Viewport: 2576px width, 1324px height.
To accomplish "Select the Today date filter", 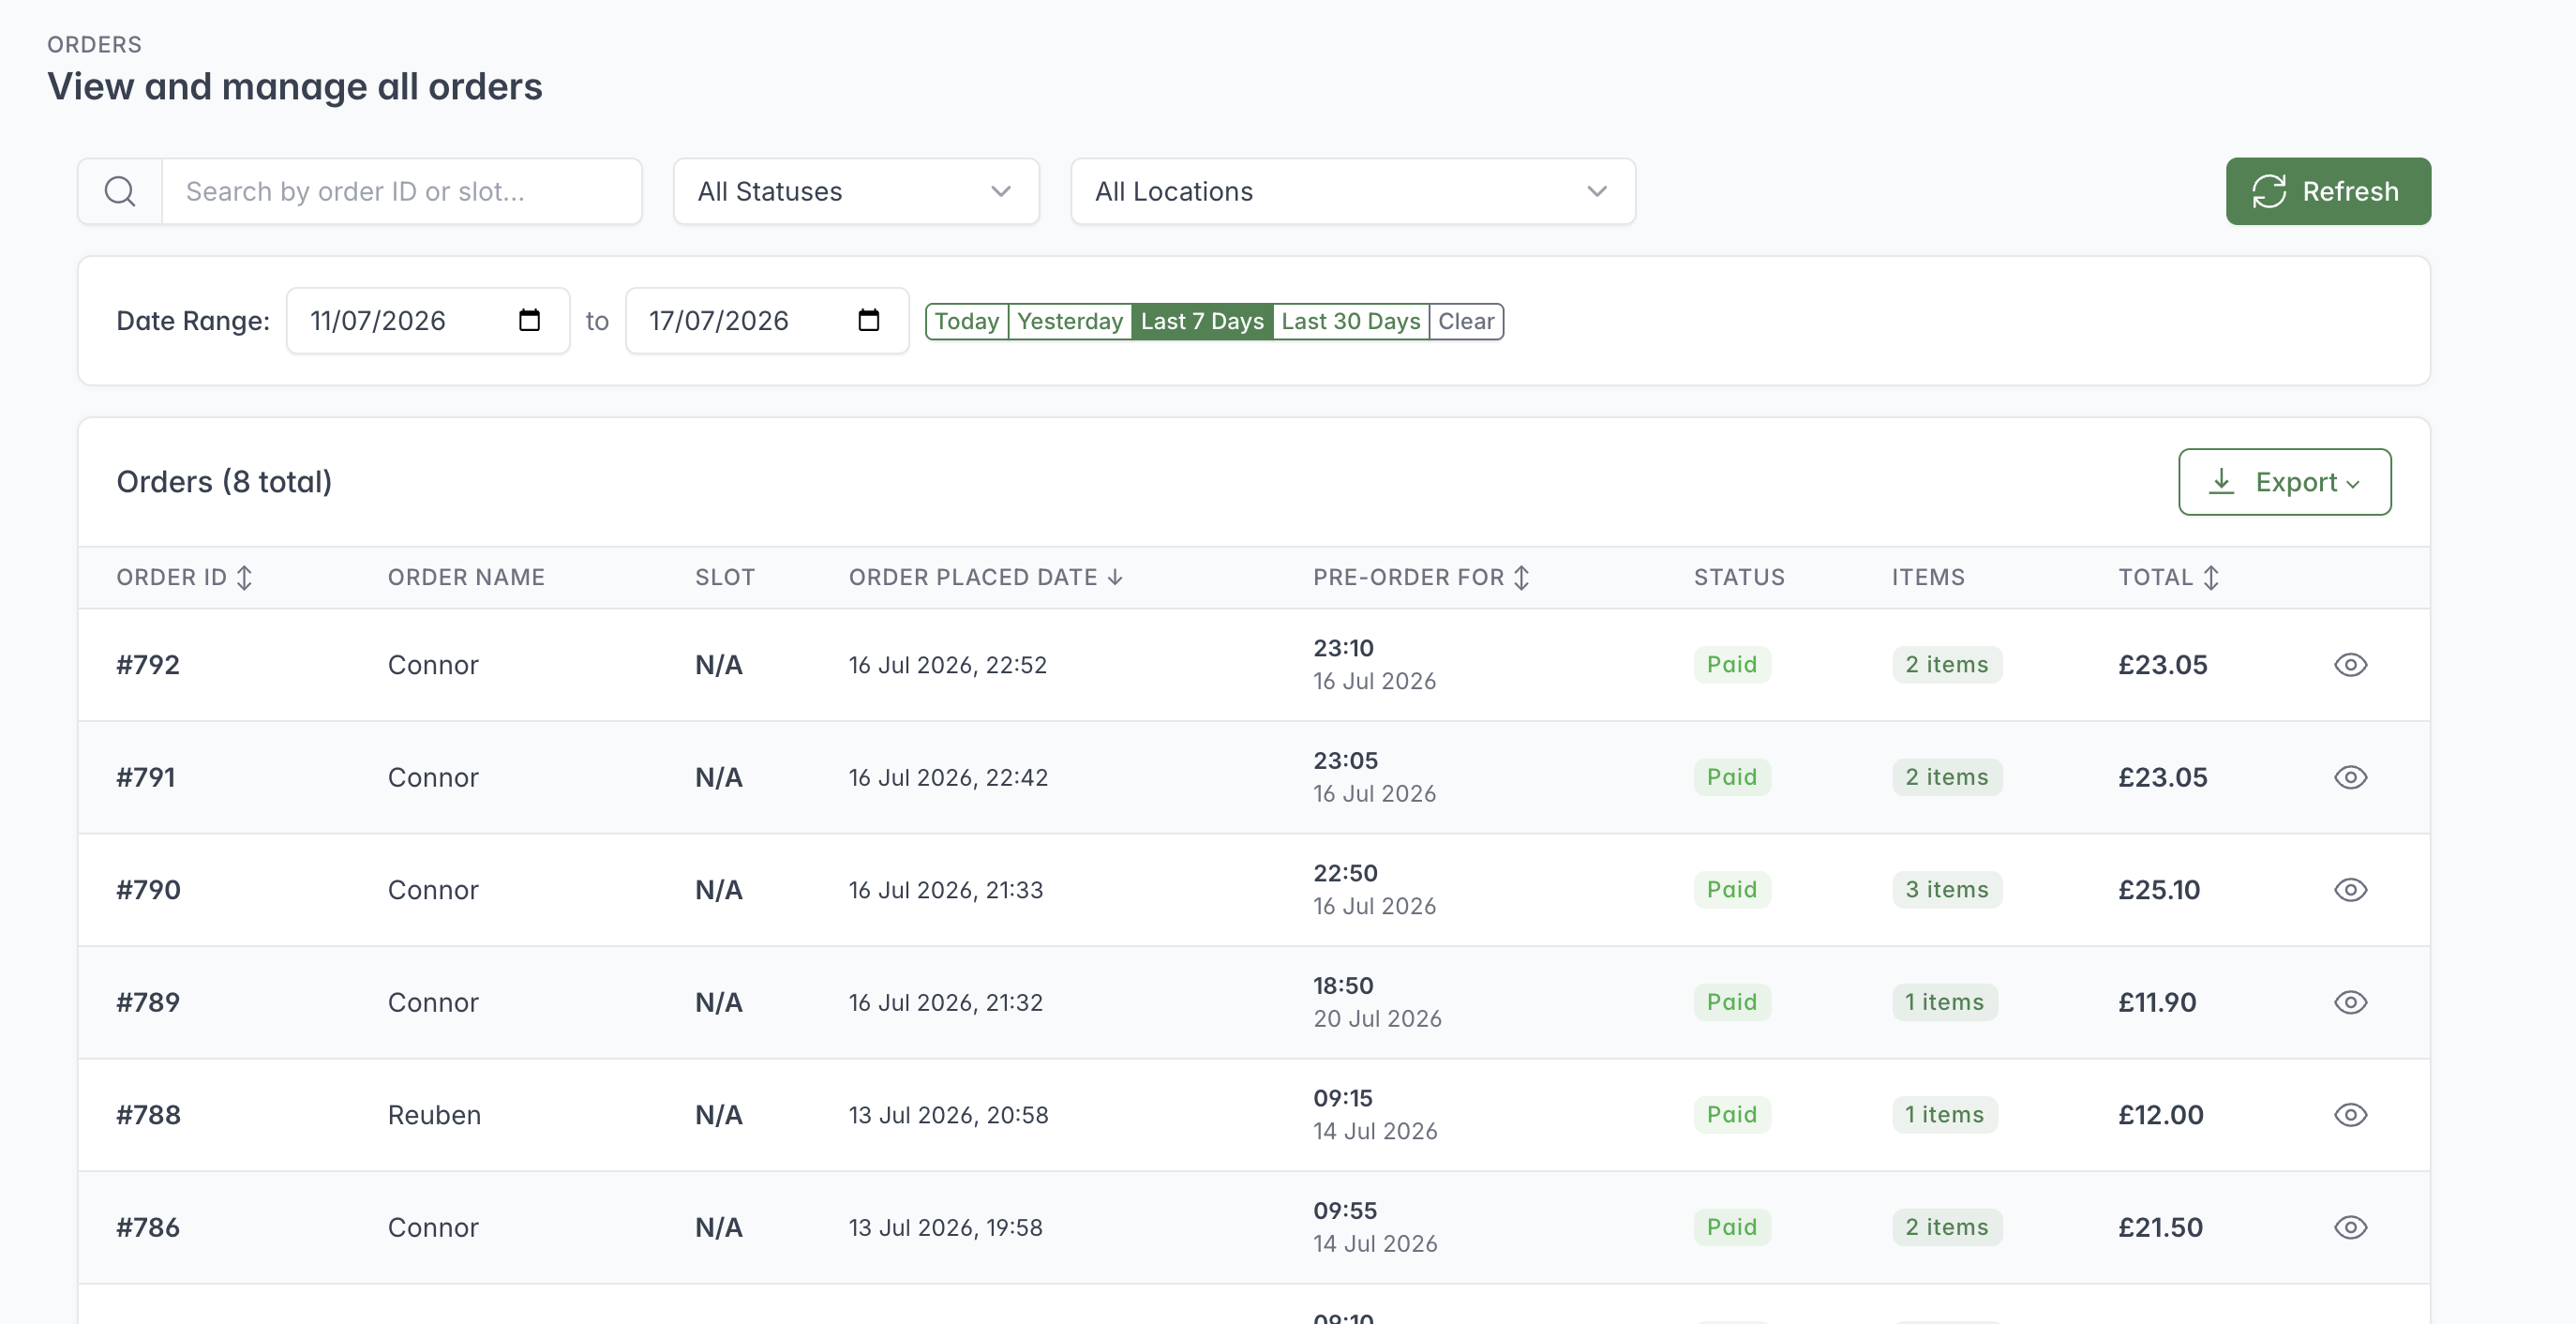I will [966, 321].
